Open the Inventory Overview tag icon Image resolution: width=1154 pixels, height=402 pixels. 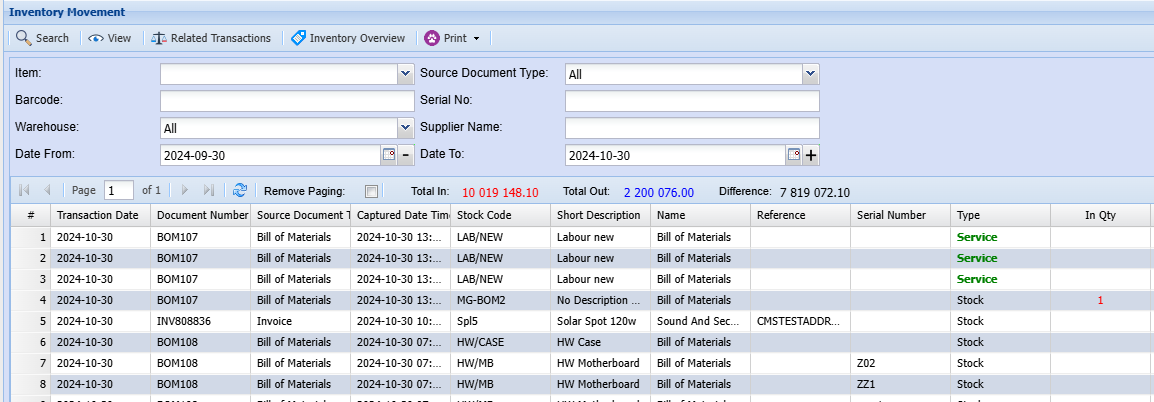(x=298, y=38)
